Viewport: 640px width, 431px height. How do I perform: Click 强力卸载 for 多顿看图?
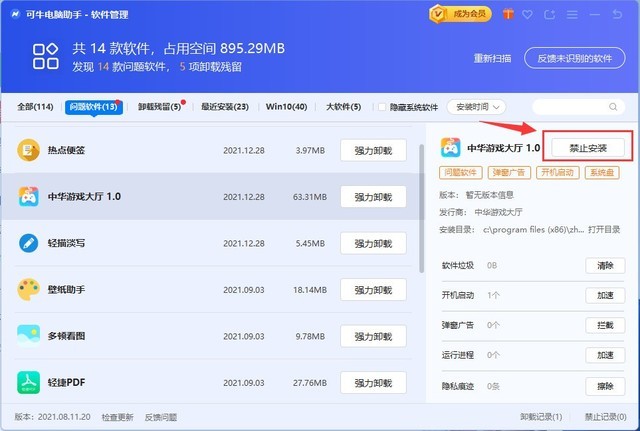[x=373, y=337]
